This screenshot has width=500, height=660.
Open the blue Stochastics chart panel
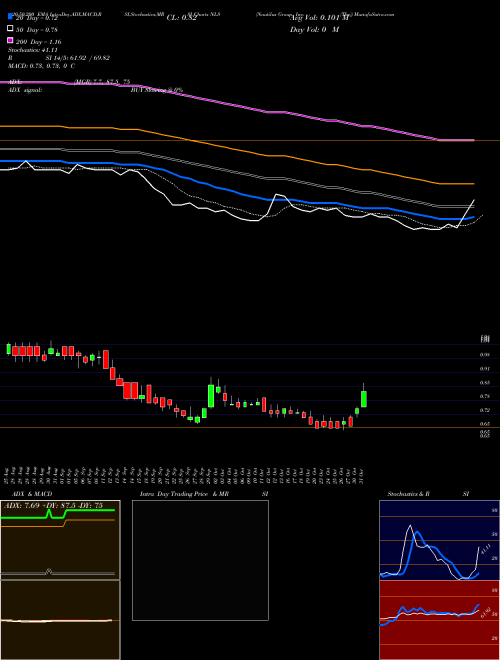click(439, 540)
